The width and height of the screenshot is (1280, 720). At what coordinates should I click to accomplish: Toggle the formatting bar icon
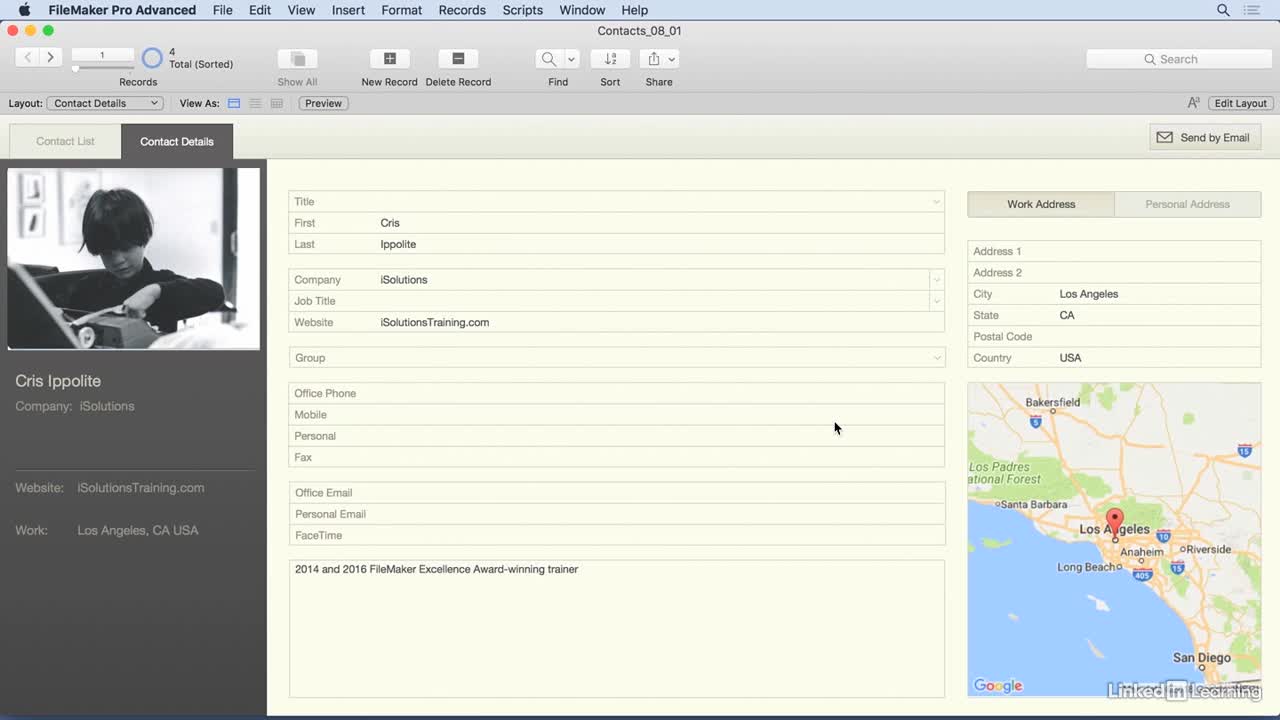pos(1193,103)
